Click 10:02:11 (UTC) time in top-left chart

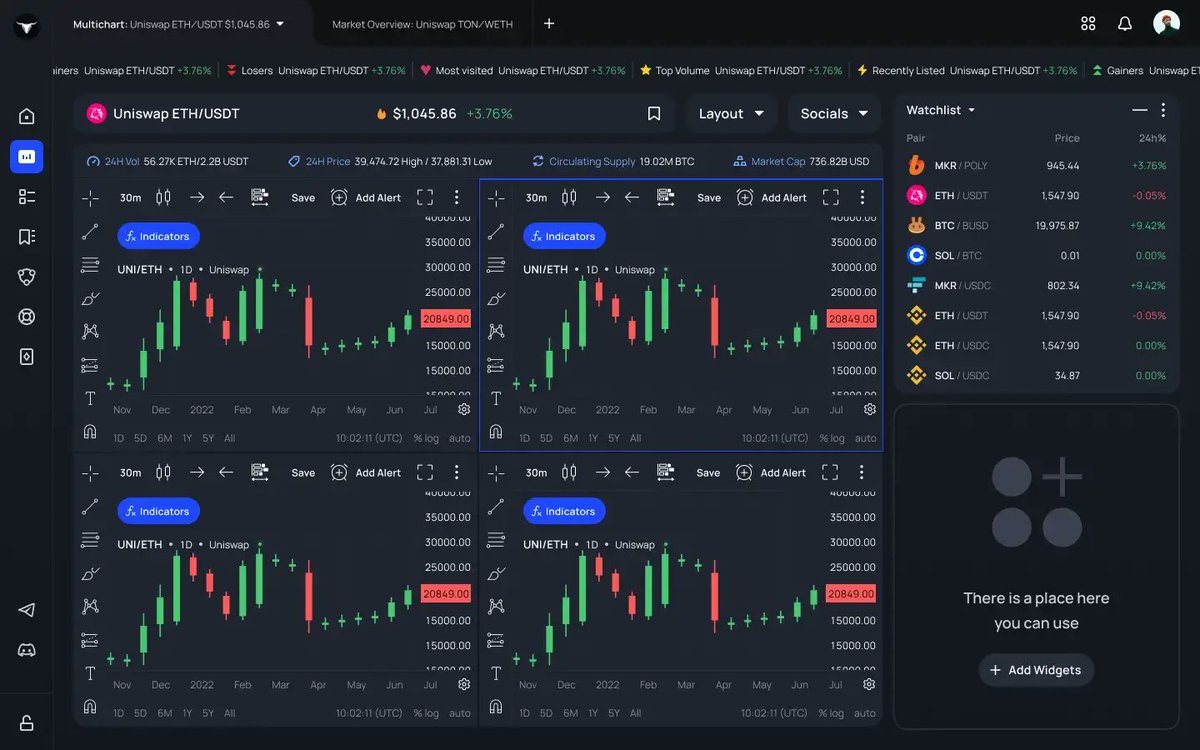[x=369, y=438]
